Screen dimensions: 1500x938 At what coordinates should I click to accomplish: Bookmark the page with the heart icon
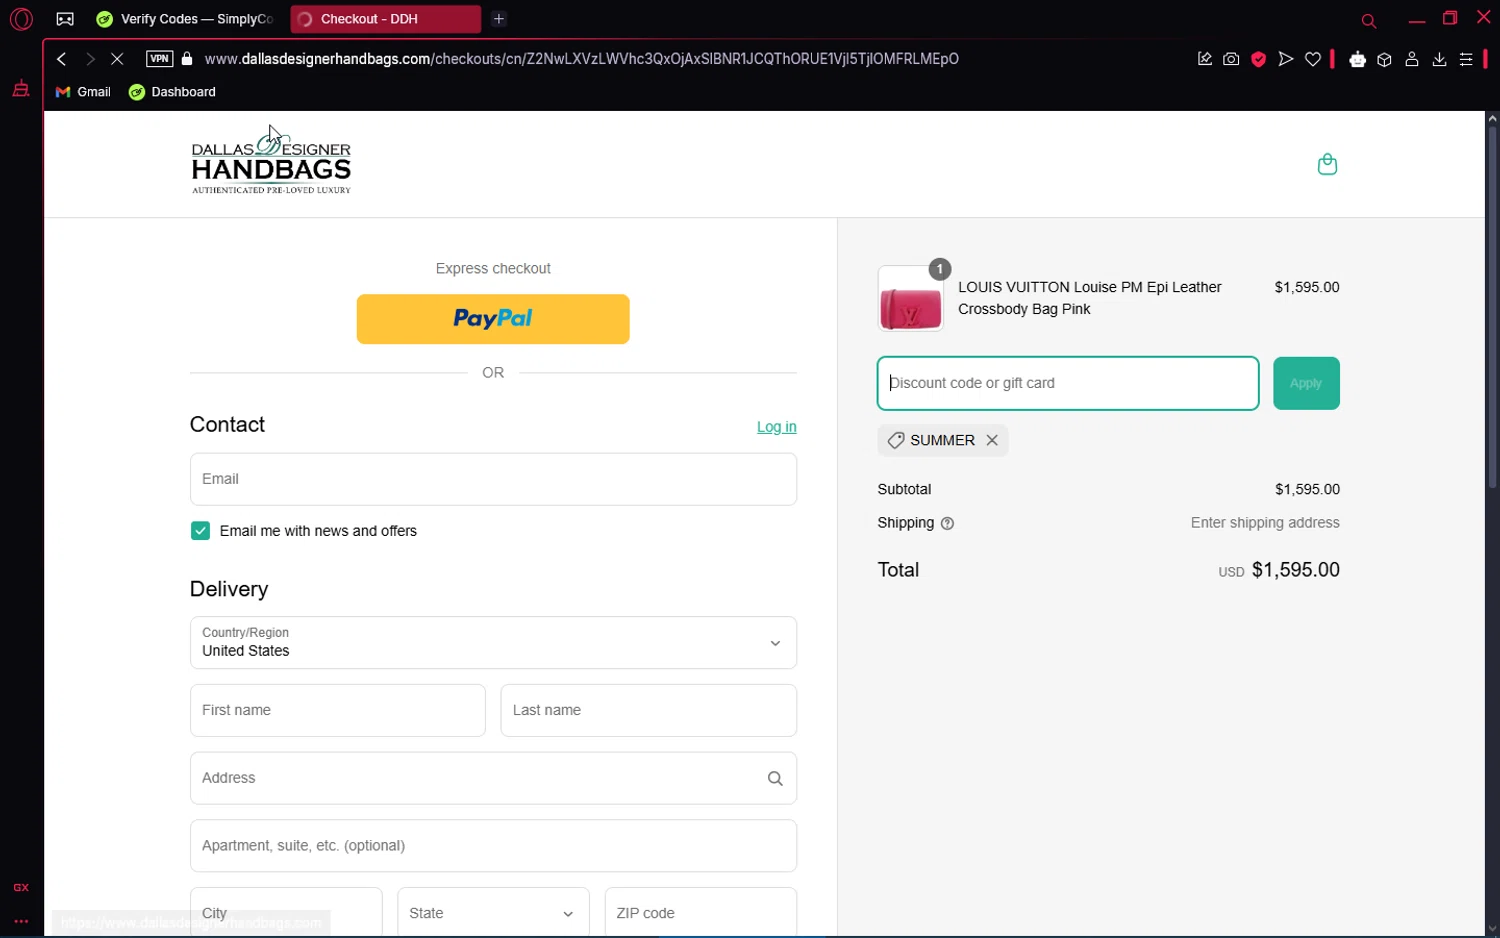[x=1313, y=59]
